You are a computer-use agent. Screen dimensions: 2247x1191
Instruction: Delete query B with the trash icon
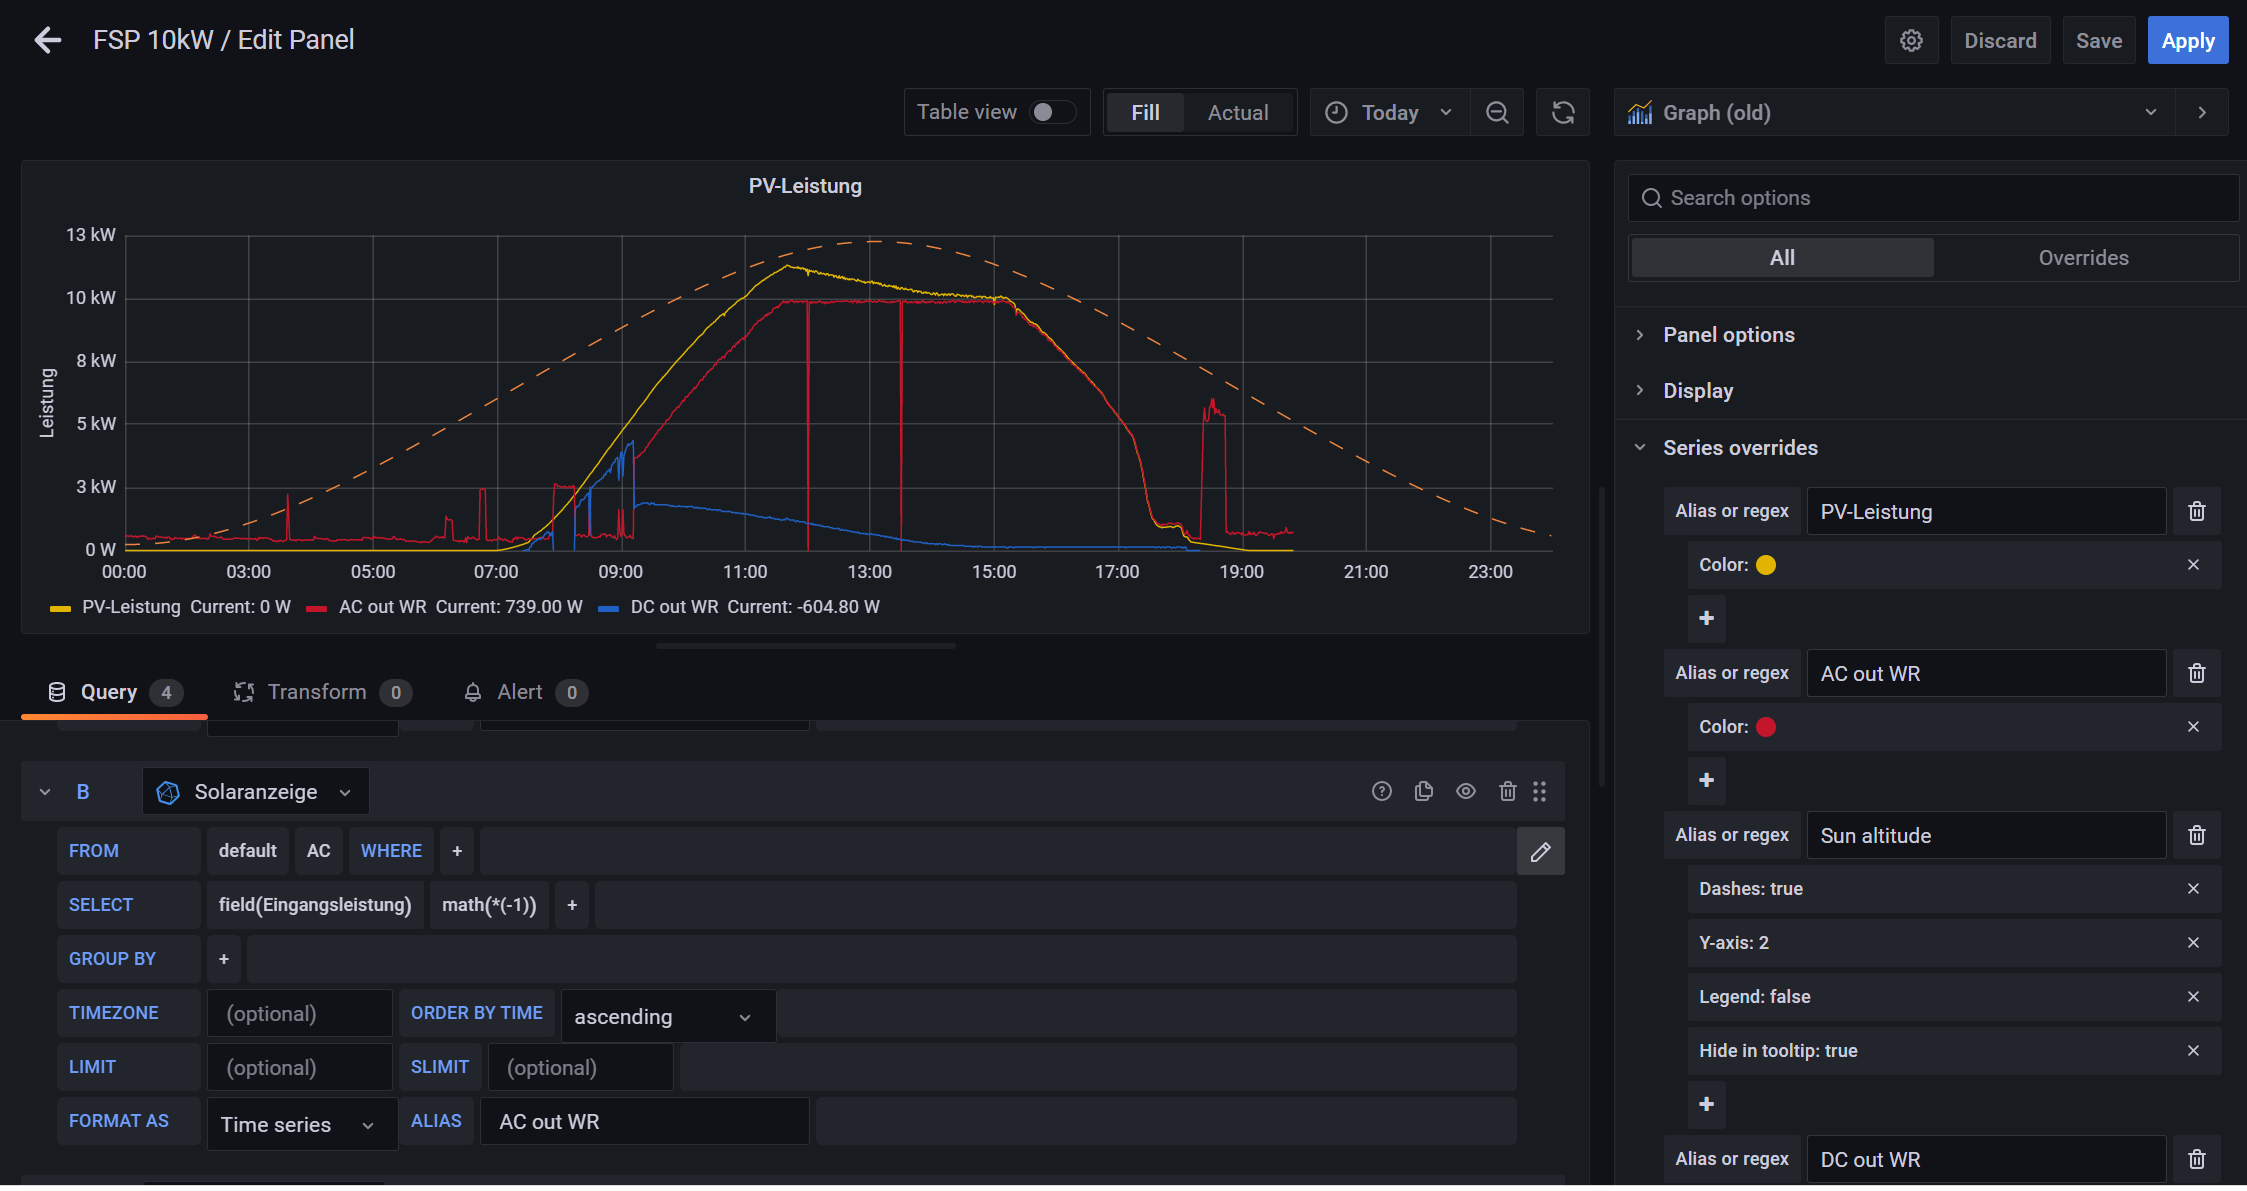1508,792
